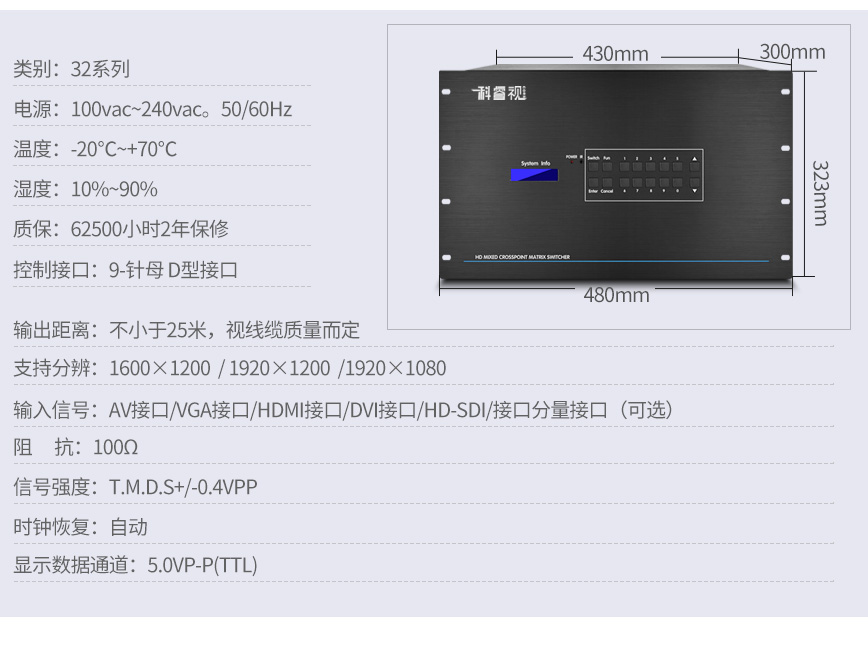Click number 5 key on keypad
Screen dimensions: 868x647
[x=678, y=167]
